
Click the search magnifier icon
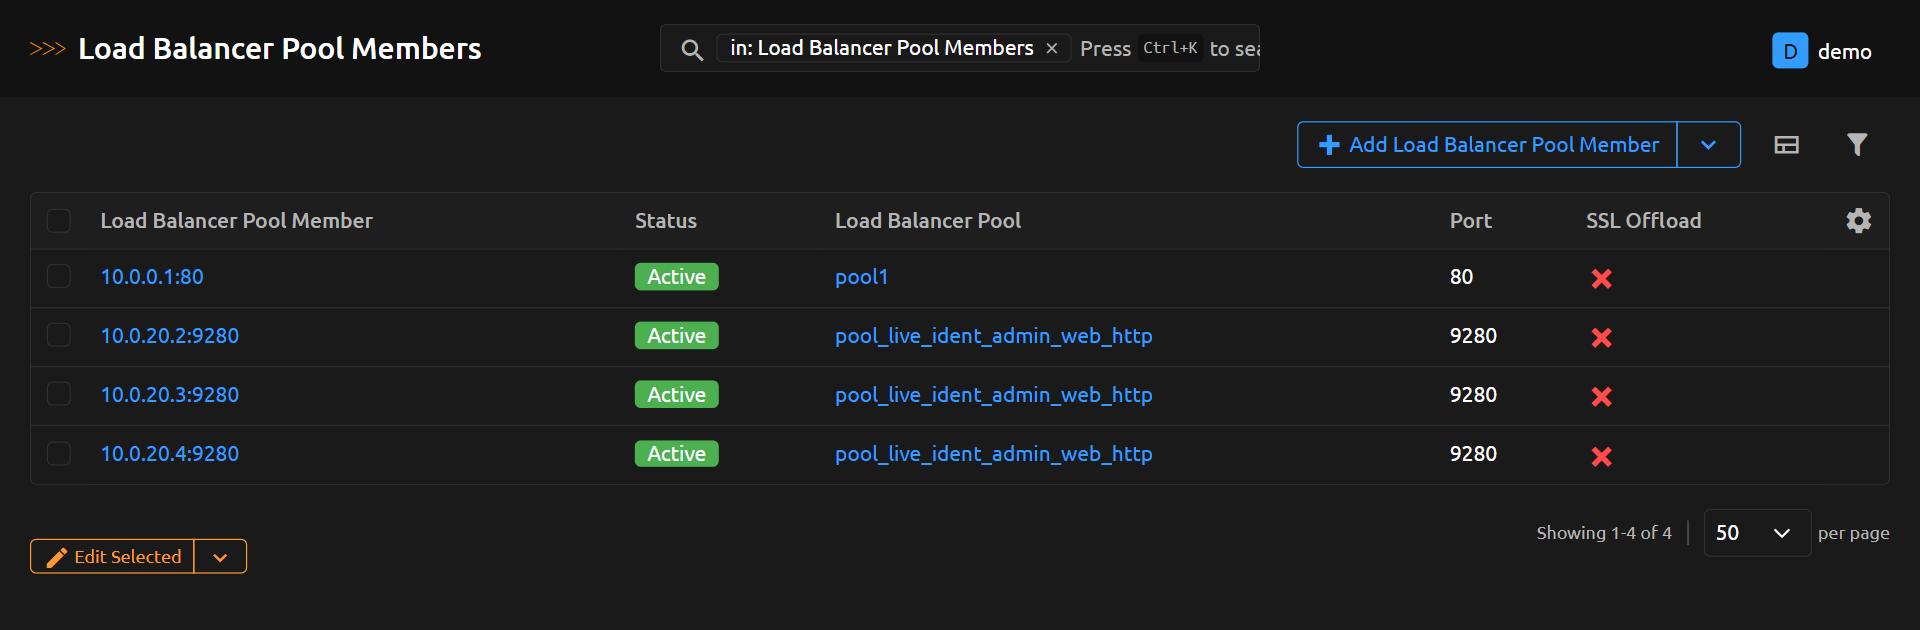[691, 49]
